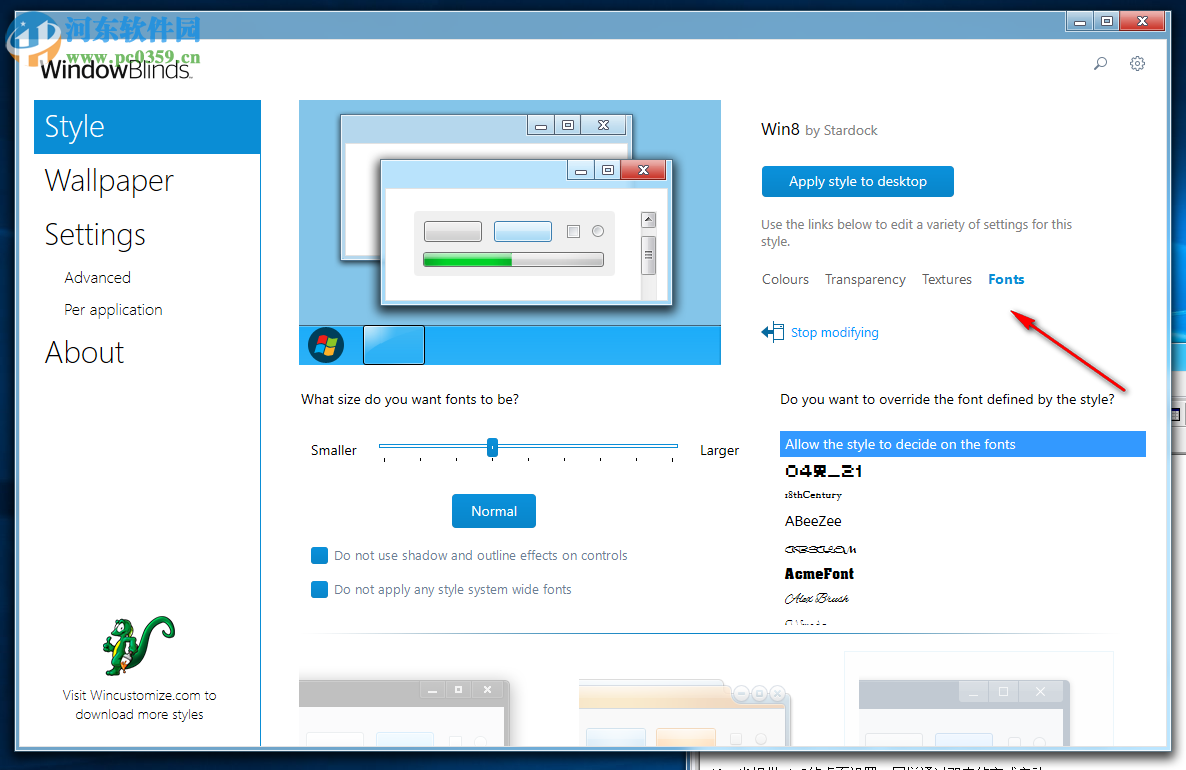Click the font size slider handle
The image size is (1186, 770).
coord(491,447)
